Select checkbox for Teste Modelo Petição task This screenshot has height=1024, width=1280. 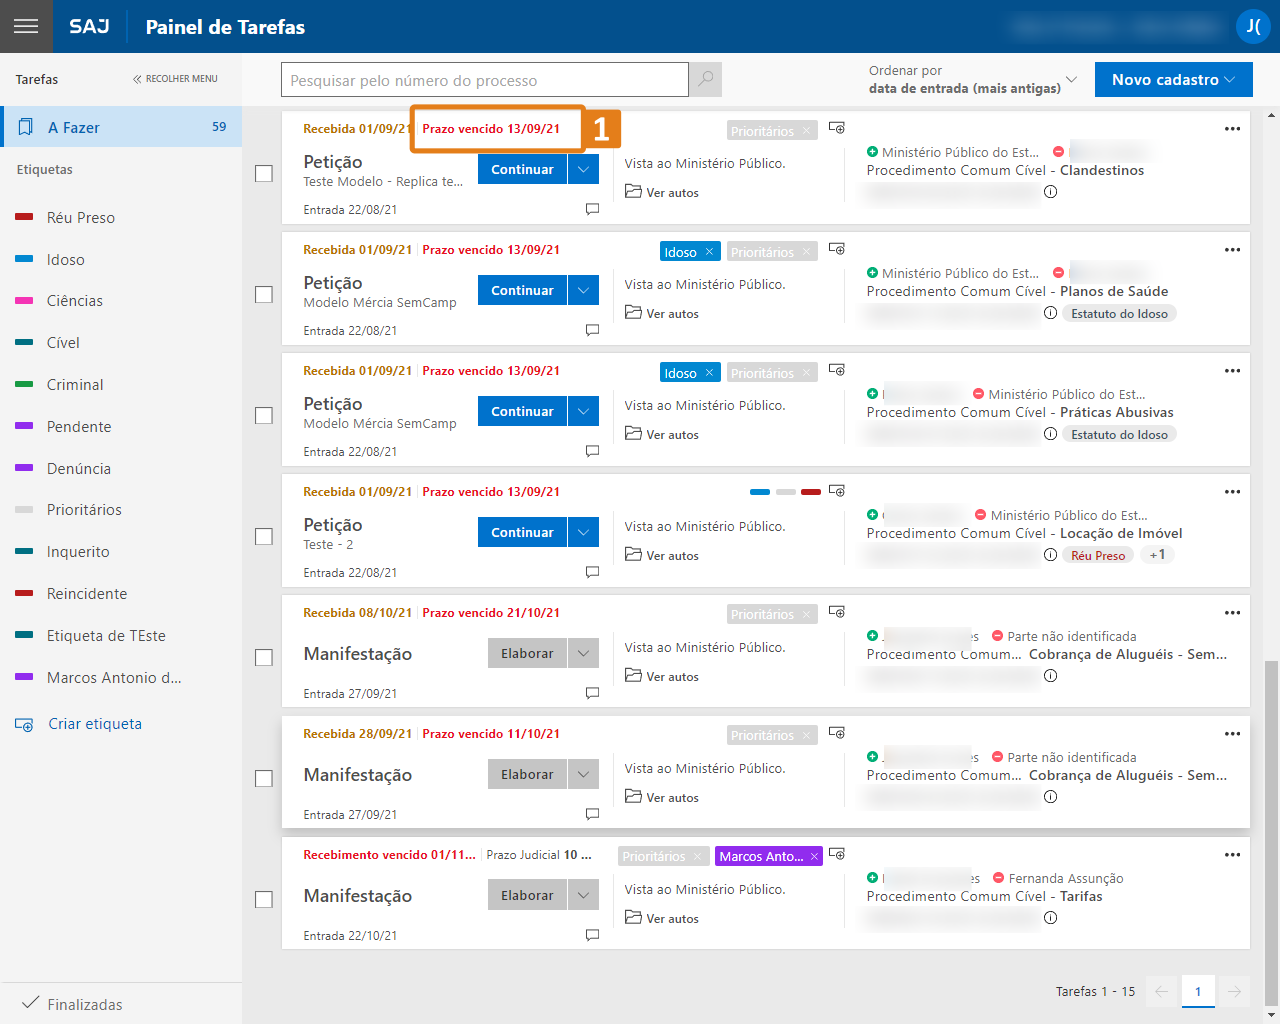(264, 173)
